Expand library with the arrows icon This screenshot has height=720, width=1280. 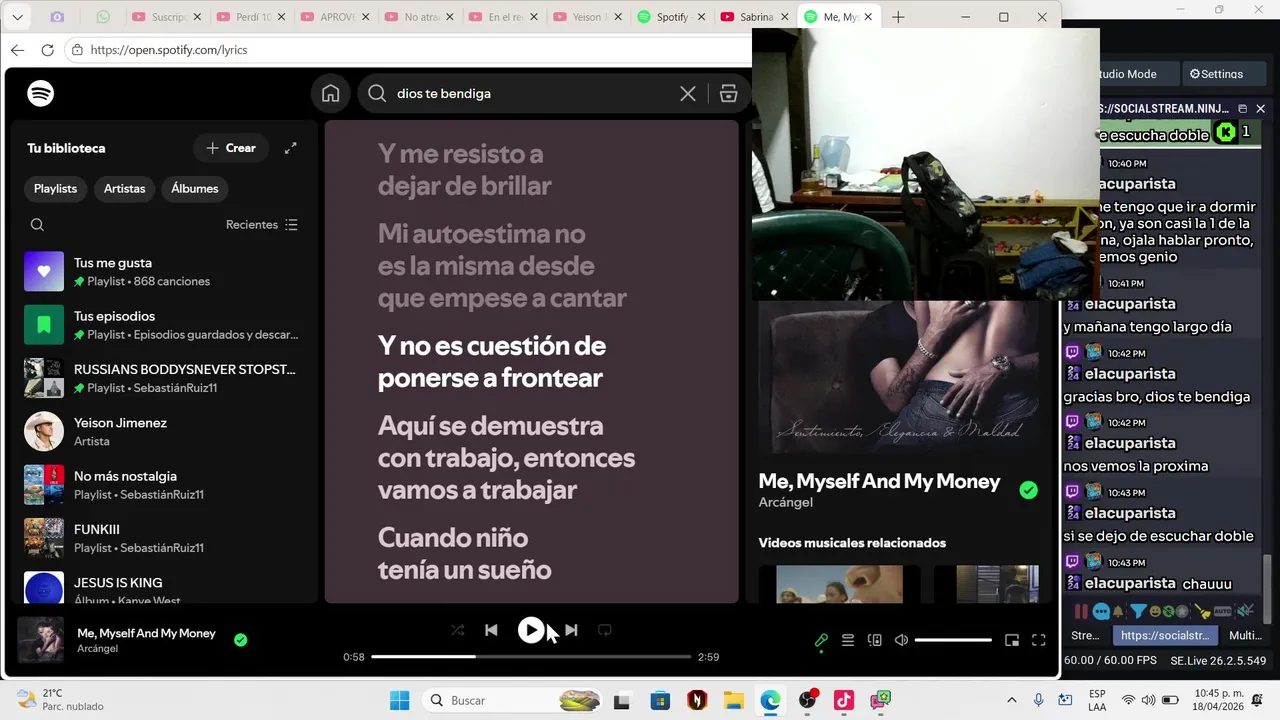290,148
